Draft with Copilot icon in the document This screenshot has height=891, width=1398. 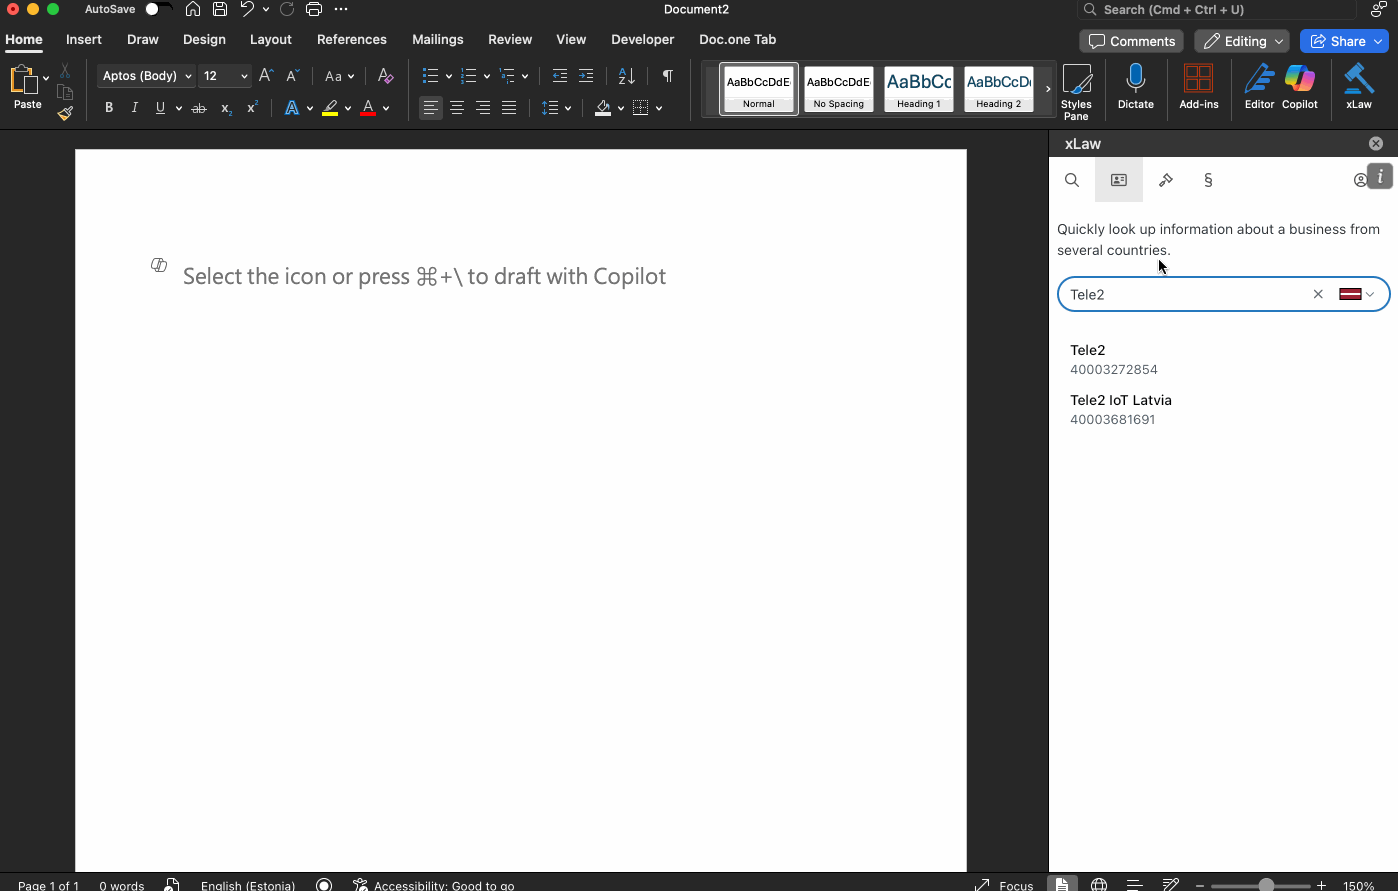coord(159,265)
